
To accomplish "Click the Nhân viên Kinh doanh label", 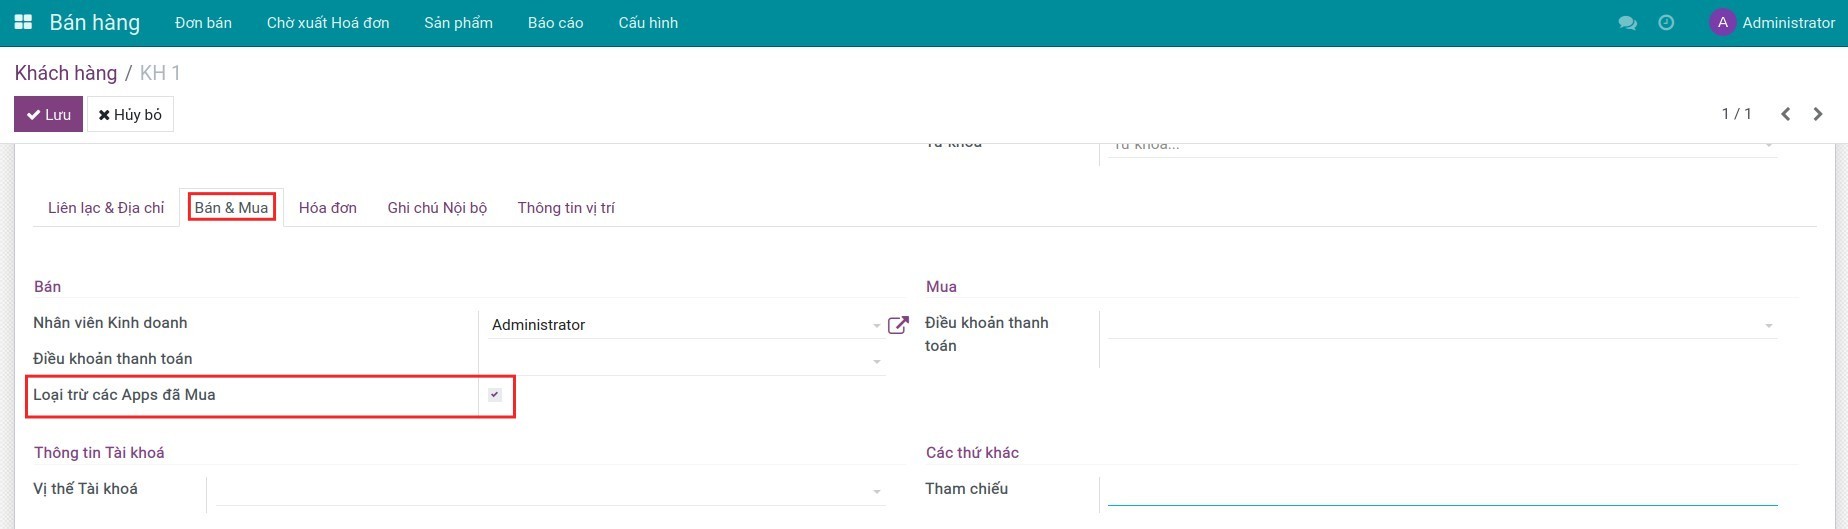I will tap(110, 323).
